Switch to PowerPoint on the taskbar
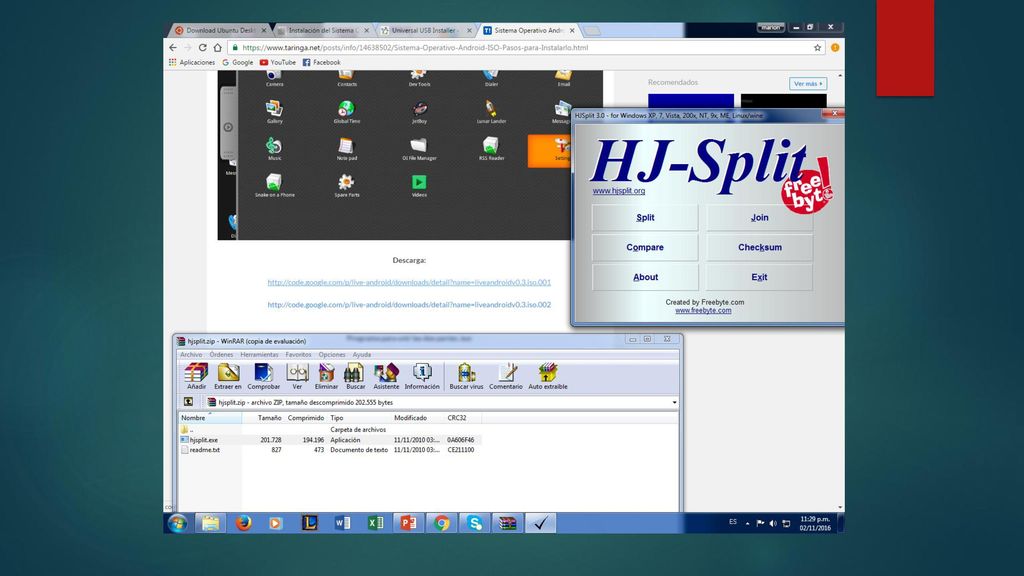The width and height of the screenshot is (1024, 576). (409, 523)
